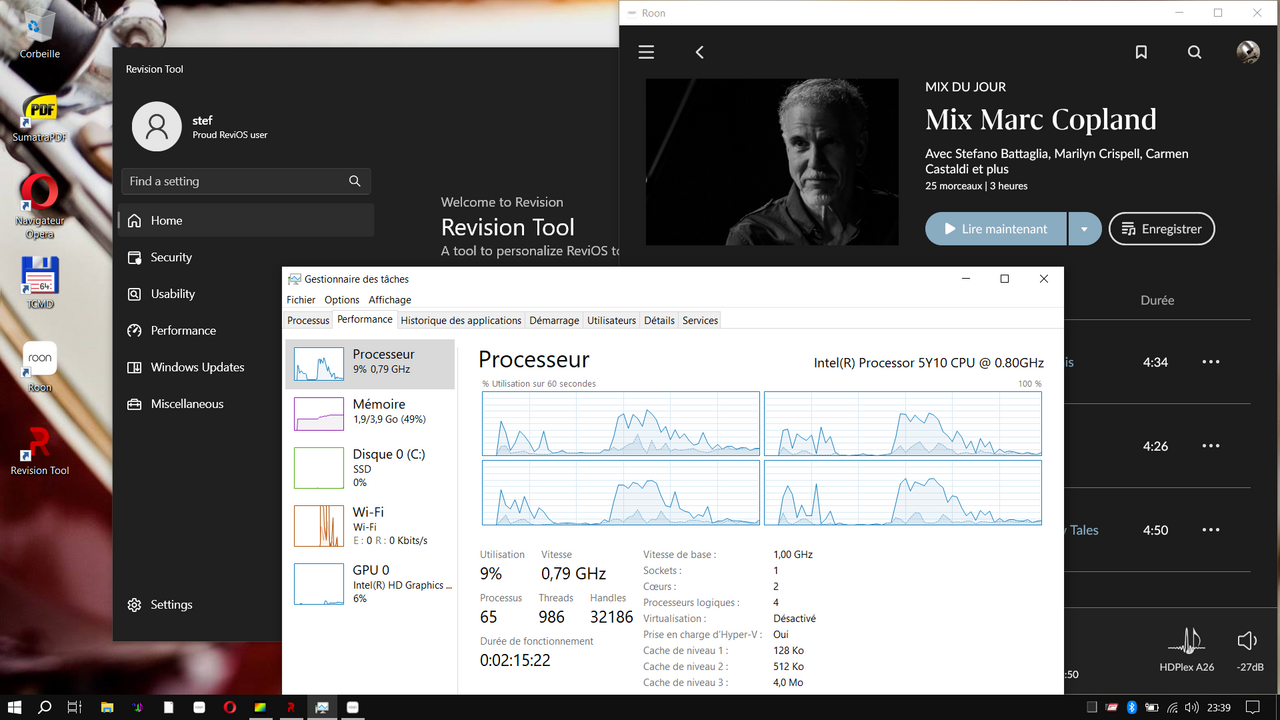Click Revision Tool icon in taskbar

(291, 708)
